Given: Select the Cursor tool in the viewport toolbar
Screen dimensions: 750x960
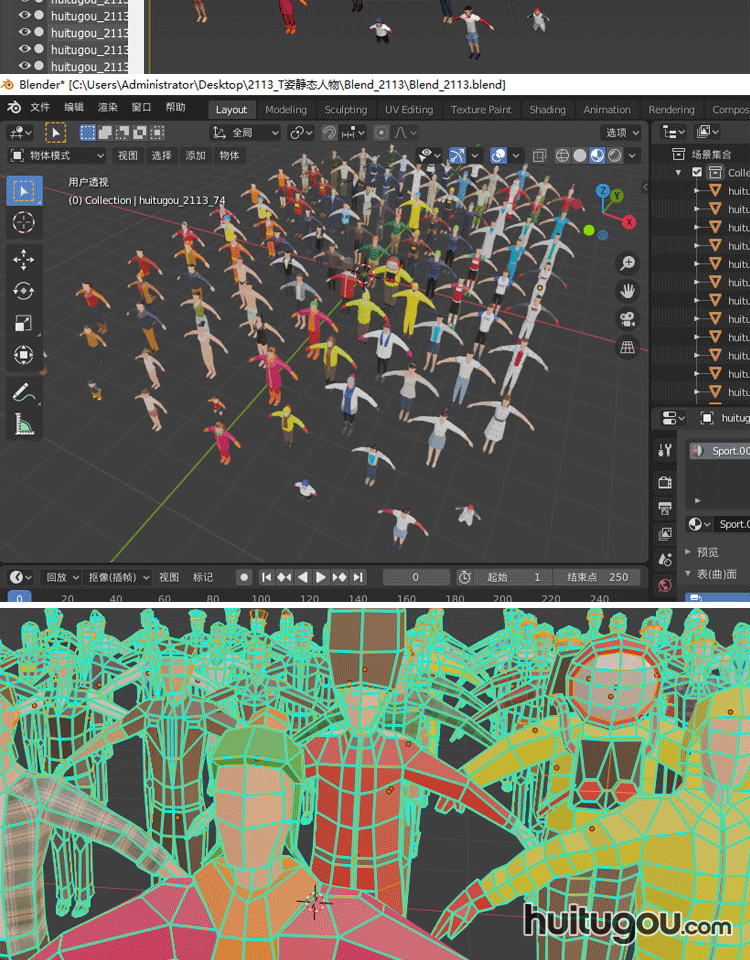Looking at the screenshot, I should (x=24, y=223).
